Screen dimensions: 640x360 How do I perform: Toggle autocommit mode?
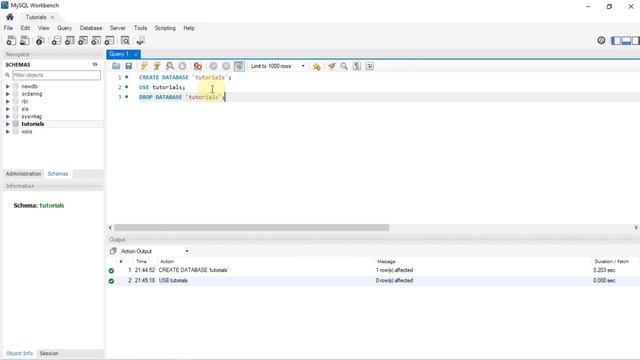(239, 66)
